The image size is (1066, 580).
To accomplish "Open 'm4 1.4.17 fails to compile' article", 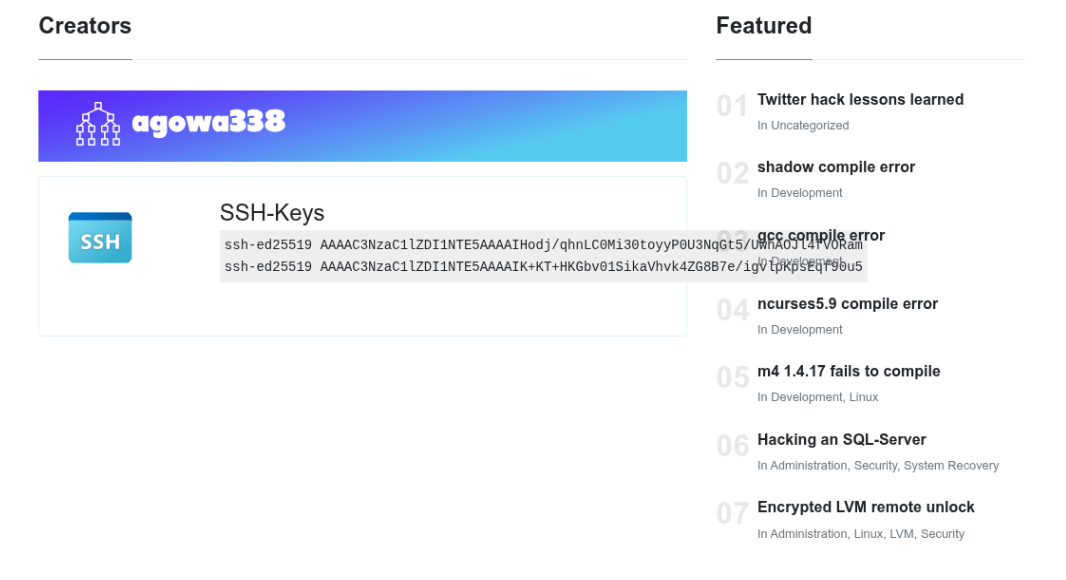I will (848, 371).
